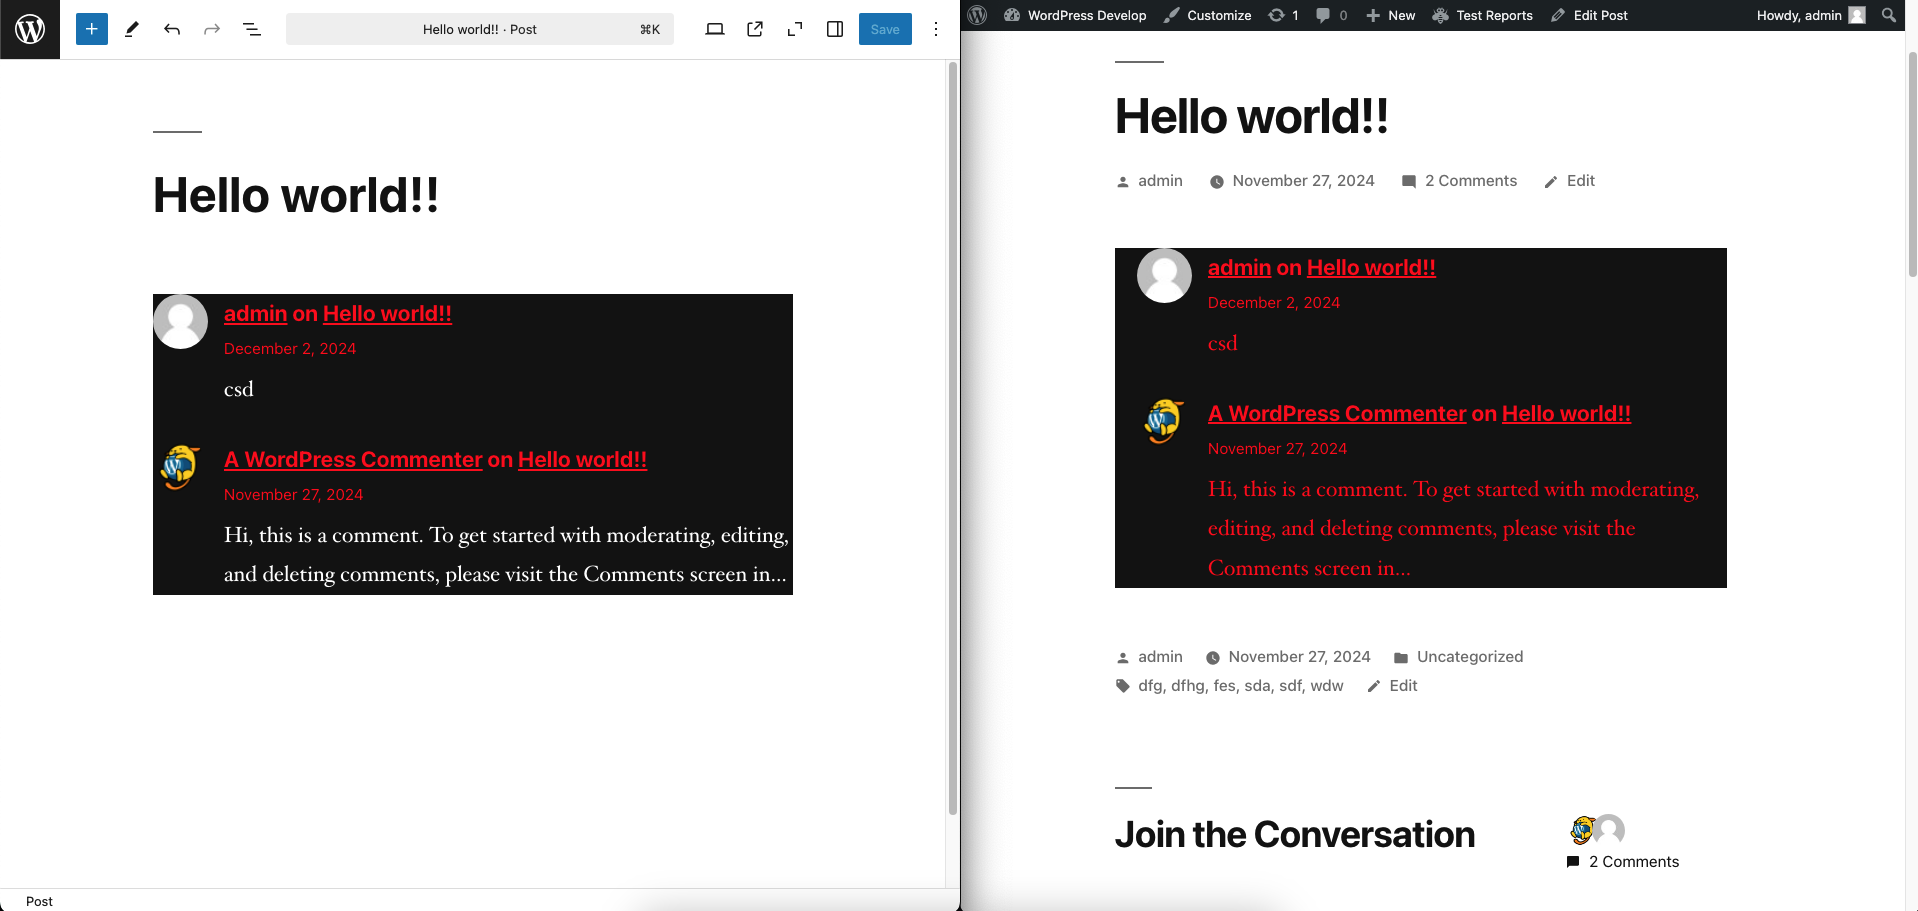1918x911 pixels.
Task: Open the editor Options three-dot menu
Action: click(x=936, y=29)
